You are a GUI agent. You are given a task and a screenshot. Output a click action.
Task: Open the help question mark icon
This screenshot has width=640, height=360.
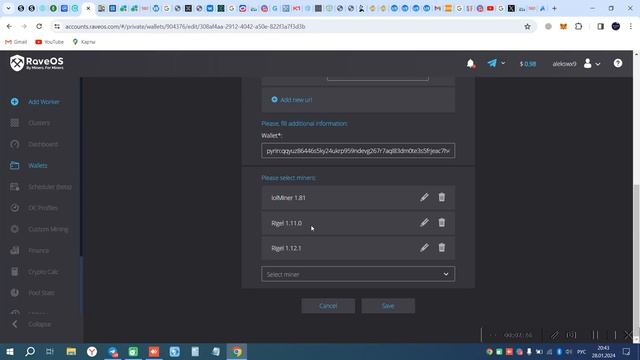[x=618, y=63]
